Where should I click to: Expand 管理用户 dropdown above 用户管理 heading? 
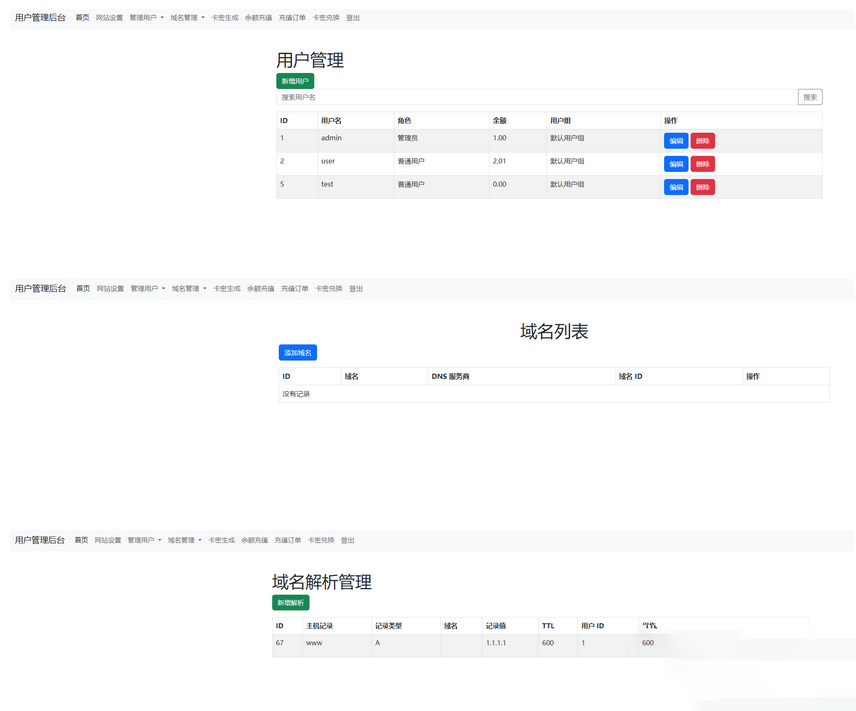coord(146,18)
